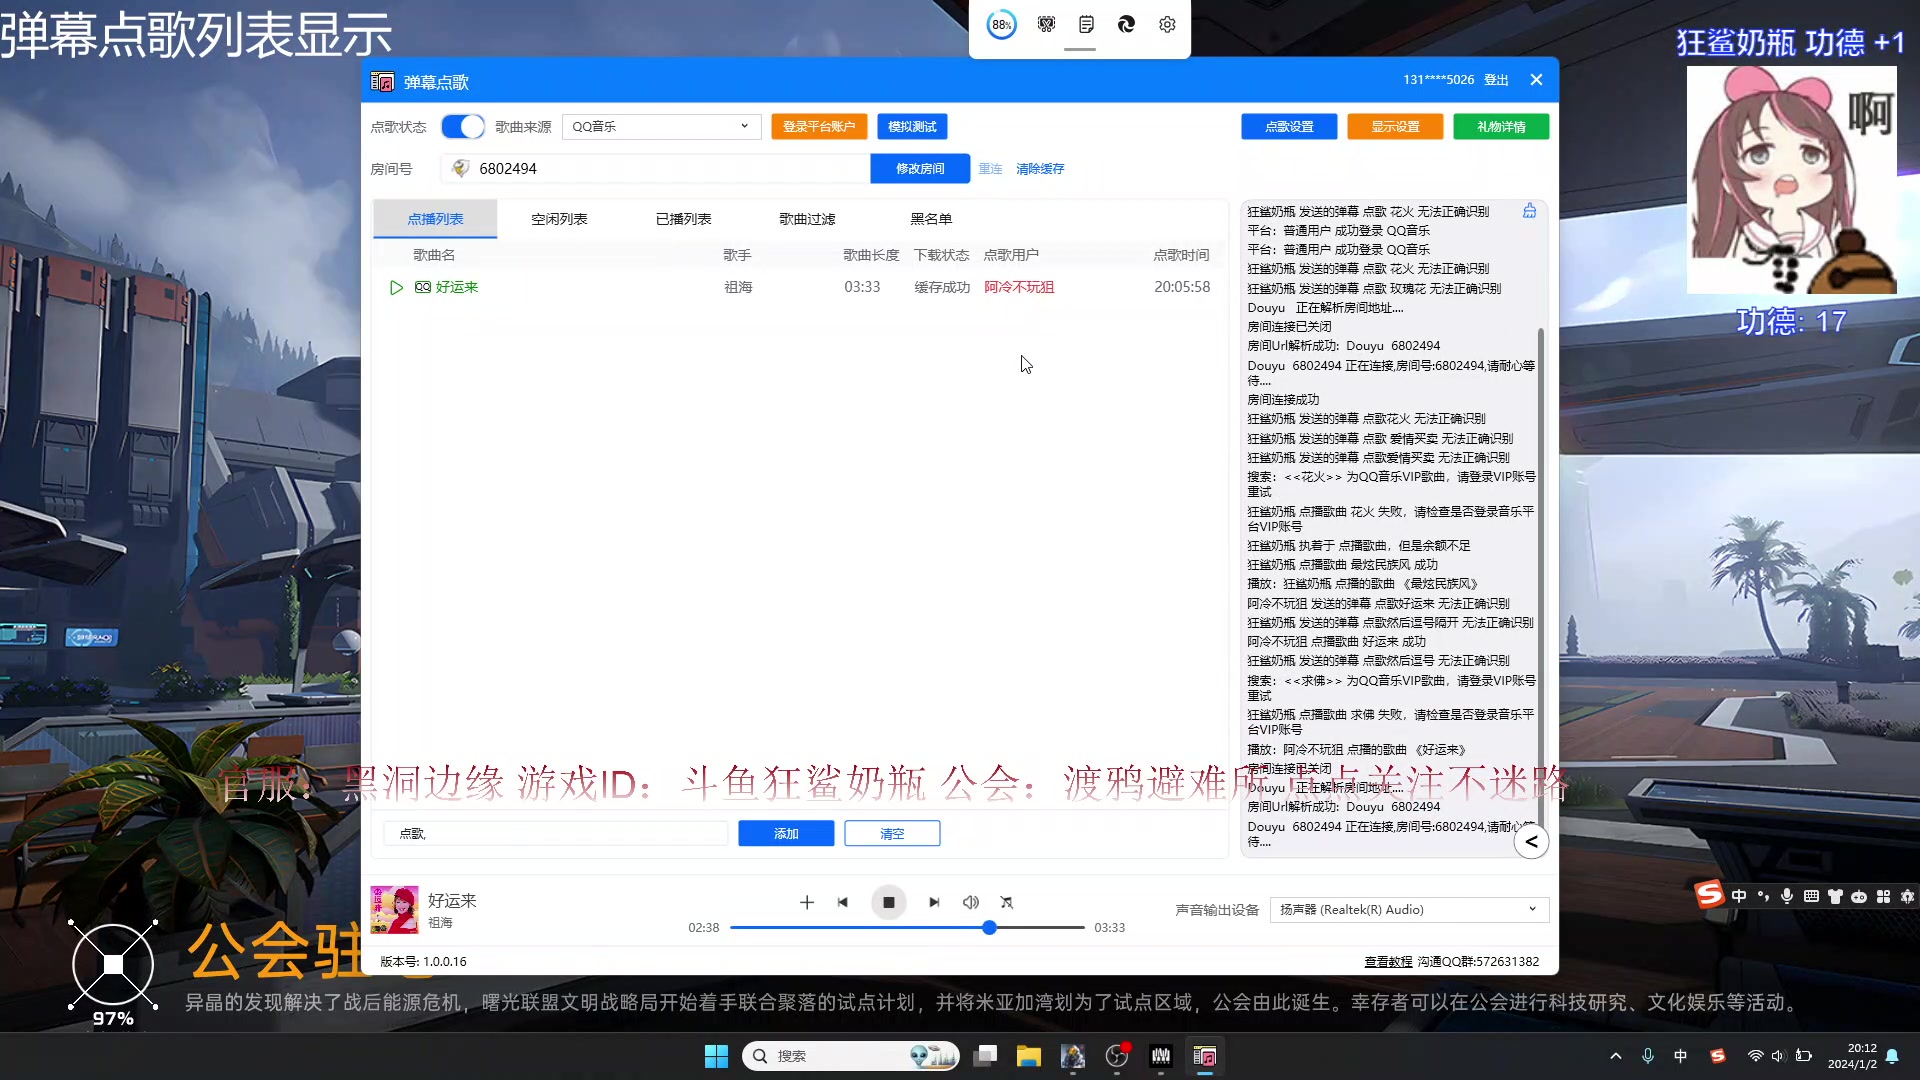Open File Explorer from the taskbar
The image size is (1920, 1080).
coord(1029,1056)
